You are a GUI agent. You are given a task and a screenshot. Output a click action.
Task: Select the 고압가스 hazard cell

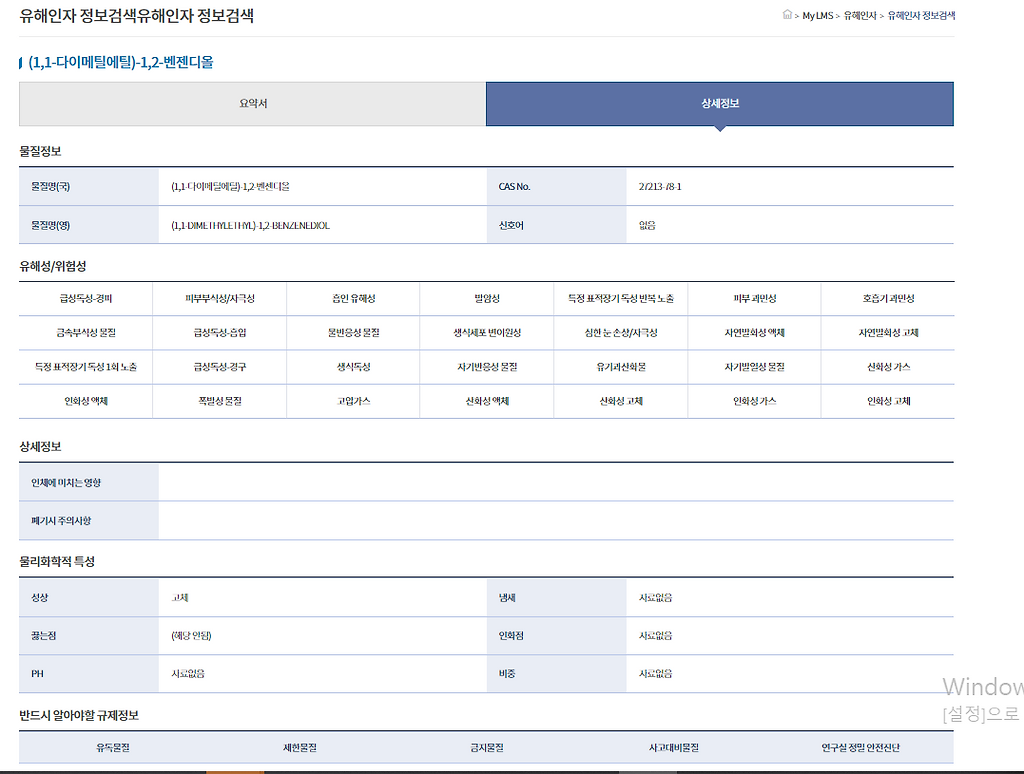tap(353, 401)
